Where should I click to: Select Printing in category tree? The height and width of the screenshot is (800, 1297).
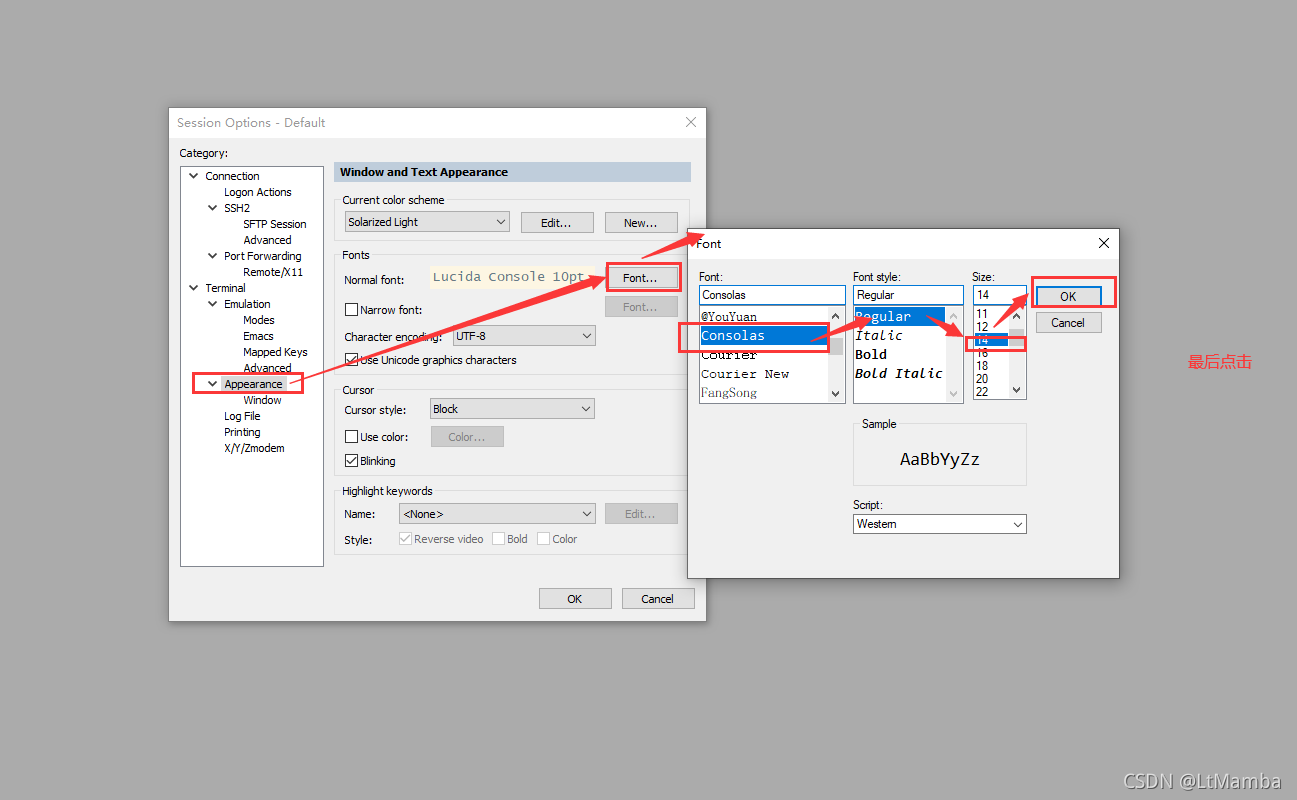click(x=242, y=432)
